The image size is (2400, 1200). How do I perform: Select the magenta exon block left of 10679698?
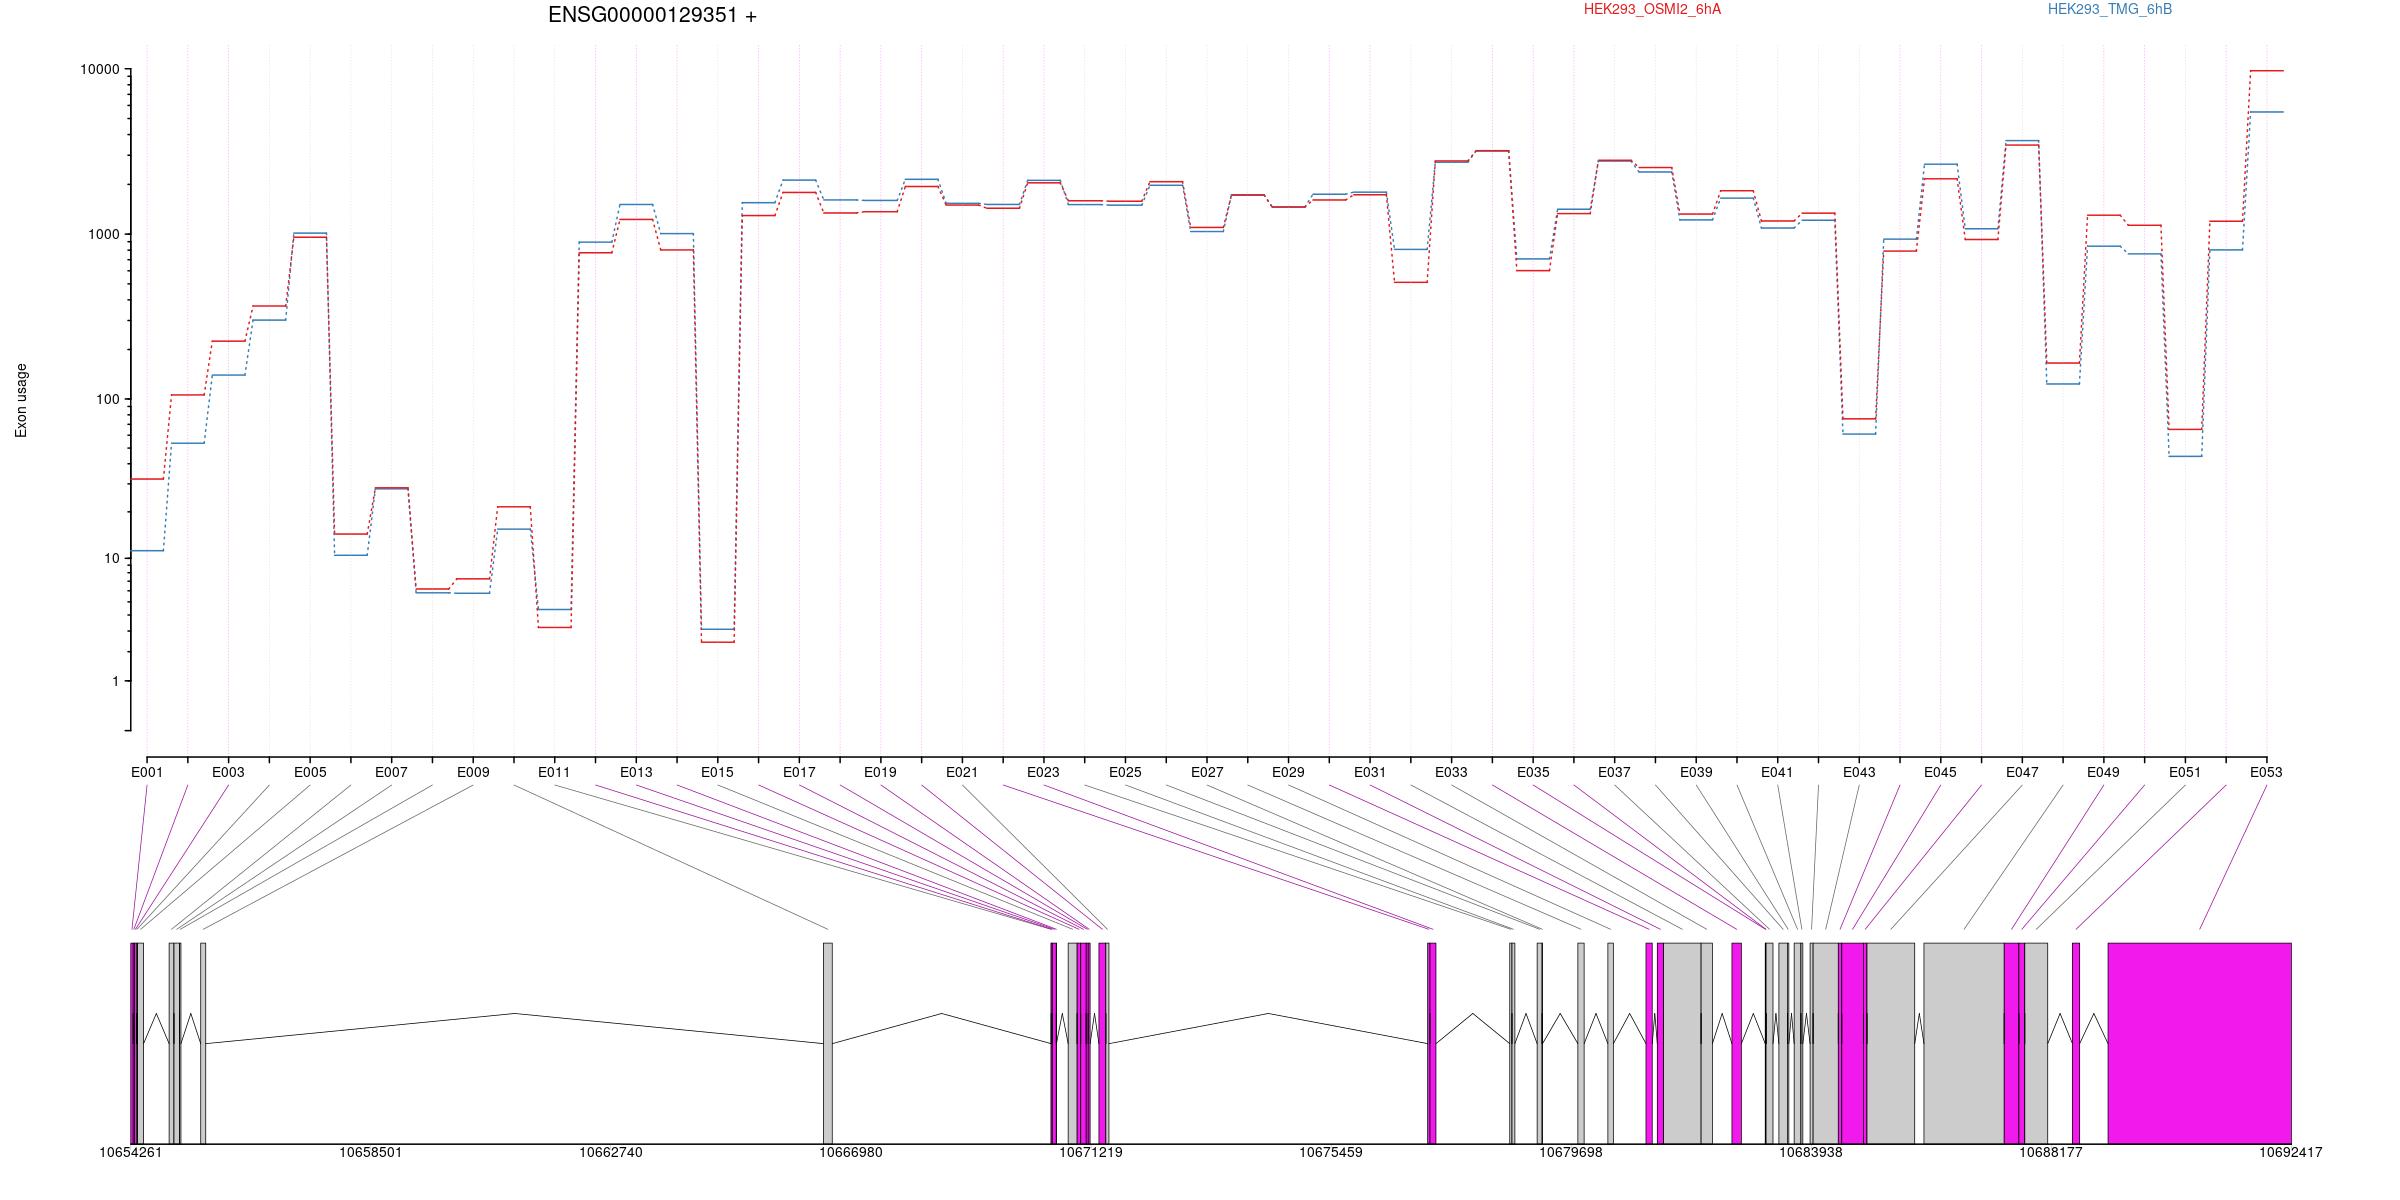tap(1432, 1043)
